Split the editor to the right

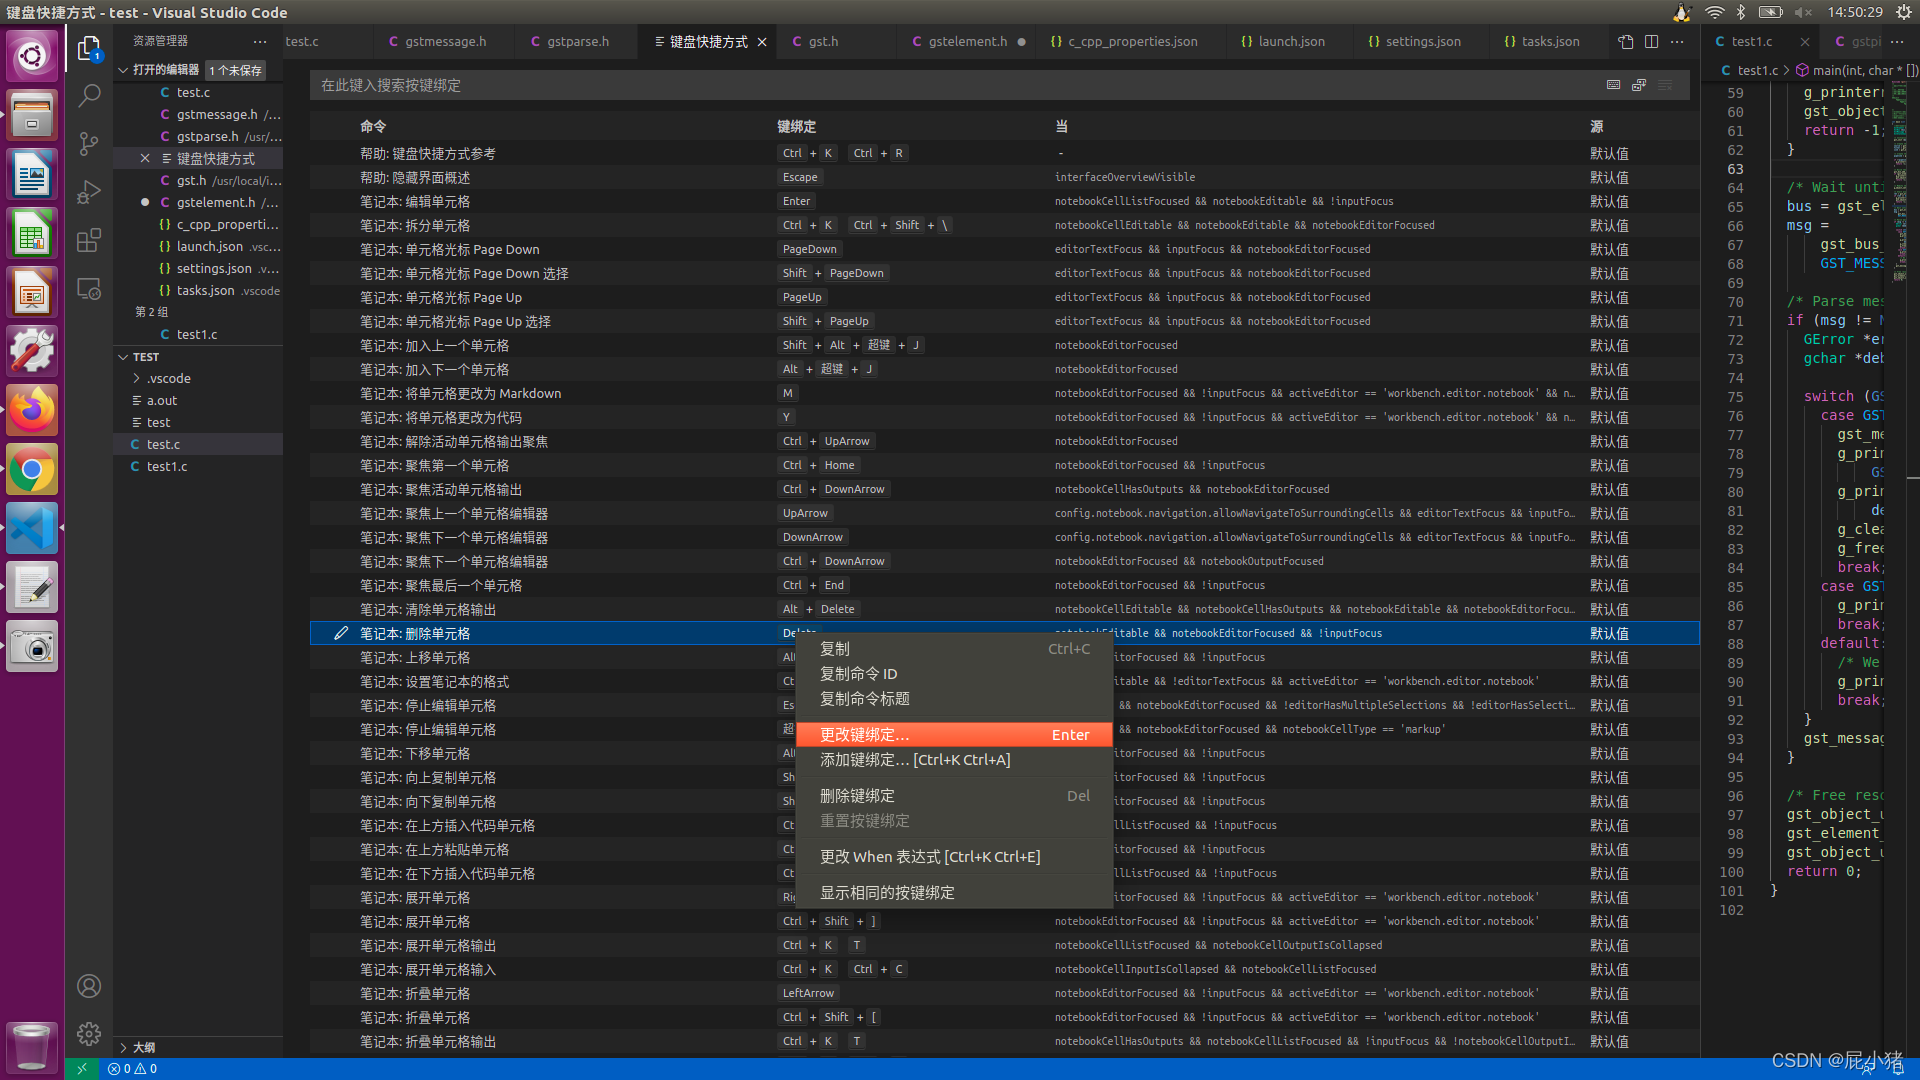[1651, 42]
